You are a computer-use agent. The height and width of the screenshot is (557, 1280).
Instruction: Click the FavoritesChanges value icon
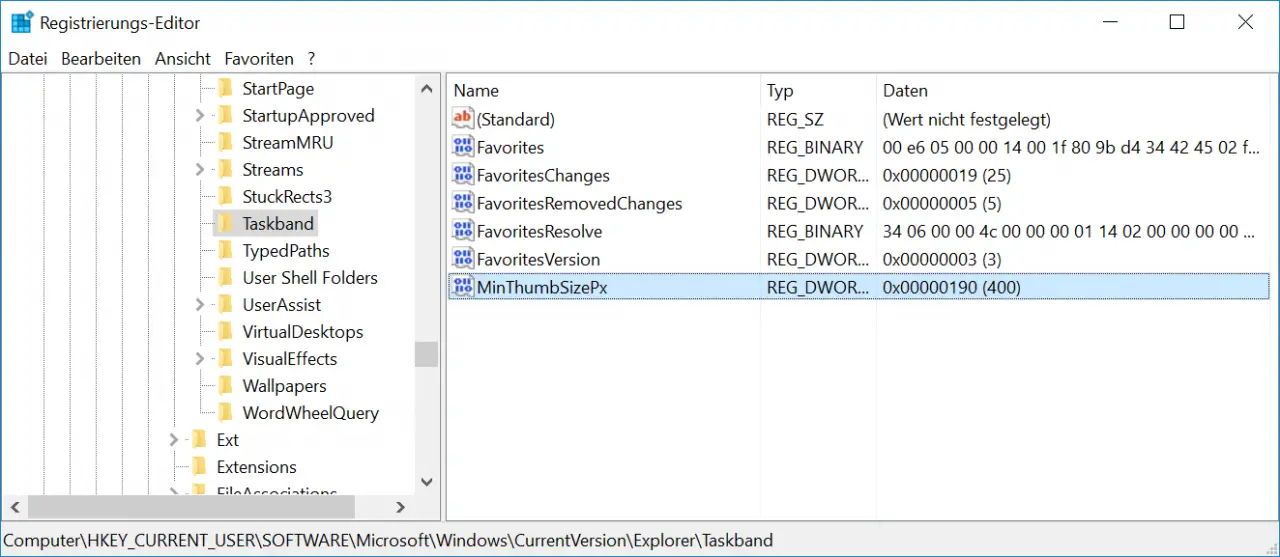(x=463, y=175)
